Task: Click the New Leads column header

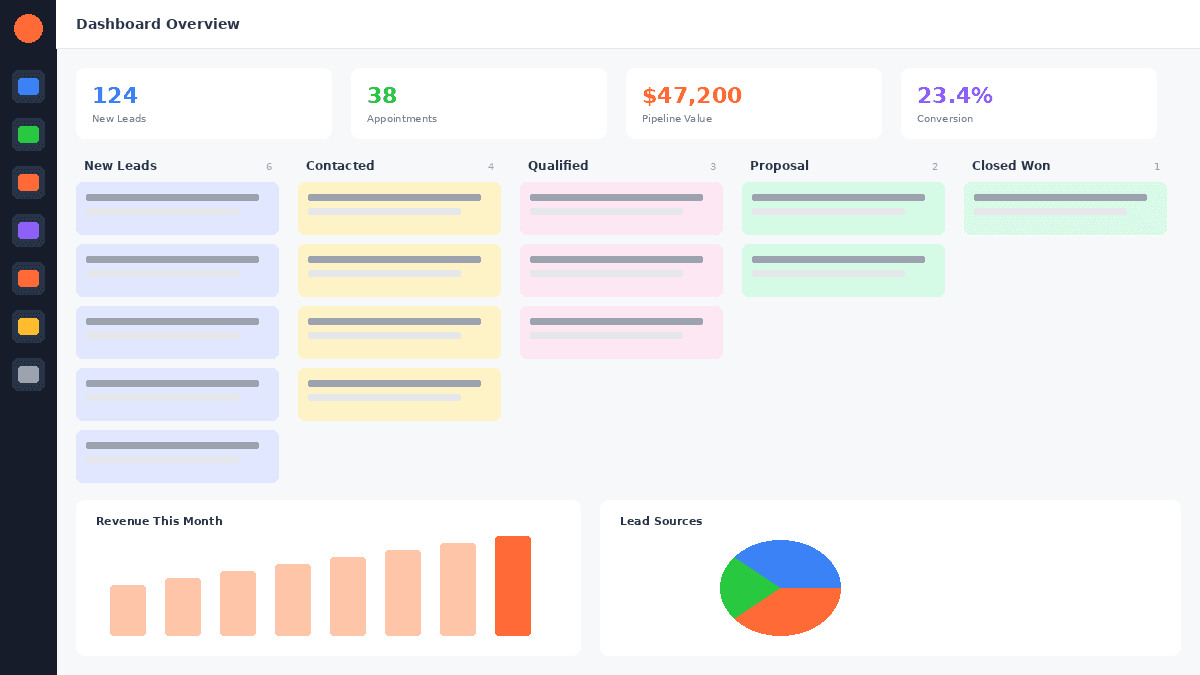Action: pos(120,166)
